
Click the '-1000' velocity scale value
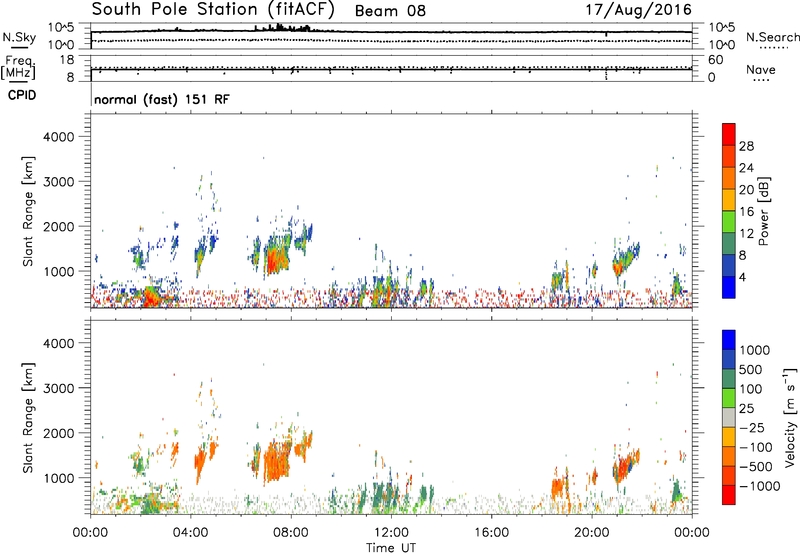coord(759,486)
